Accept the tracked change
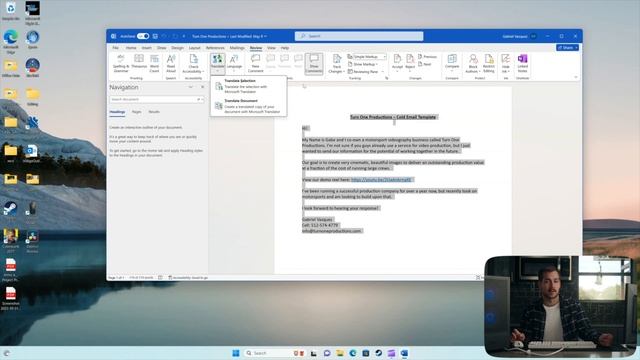The height and width of the screenshot is (360, 640). point(397,64)
